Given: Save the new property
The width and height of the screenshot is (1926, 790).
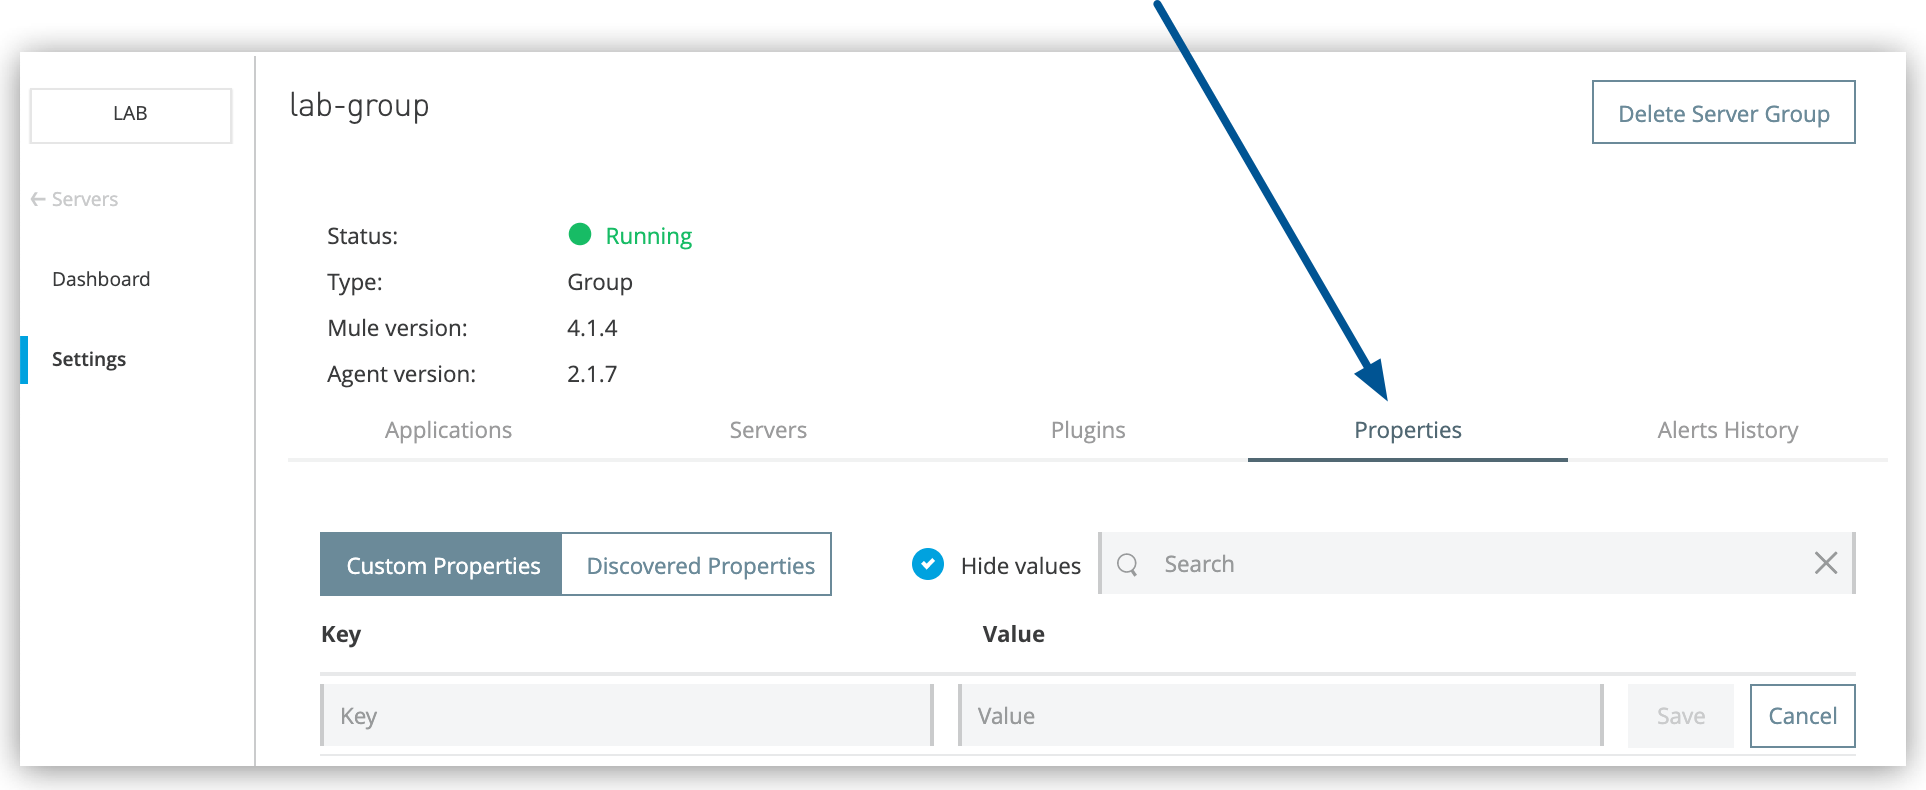Looking at the screenshot, I should click(x=1680, y=715).
